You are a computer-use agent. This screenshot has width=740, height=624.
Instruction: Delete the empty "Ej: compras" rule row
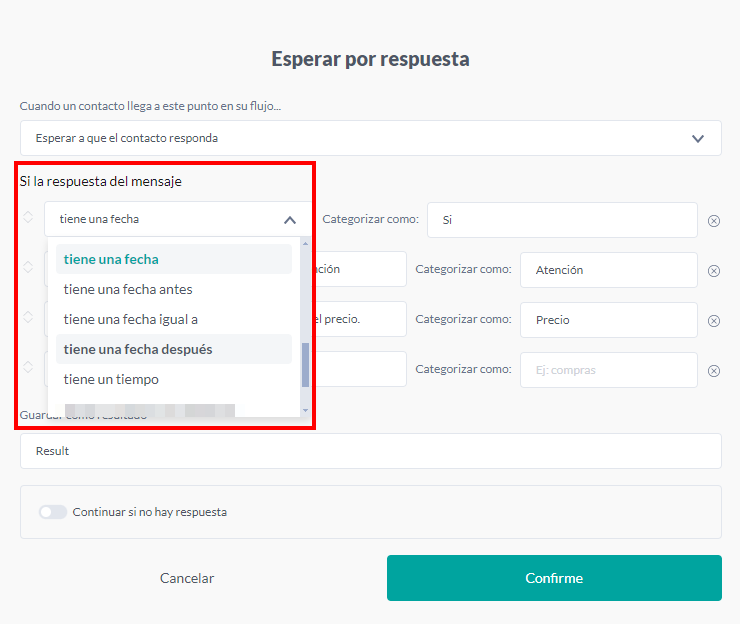tap(714, 371)
